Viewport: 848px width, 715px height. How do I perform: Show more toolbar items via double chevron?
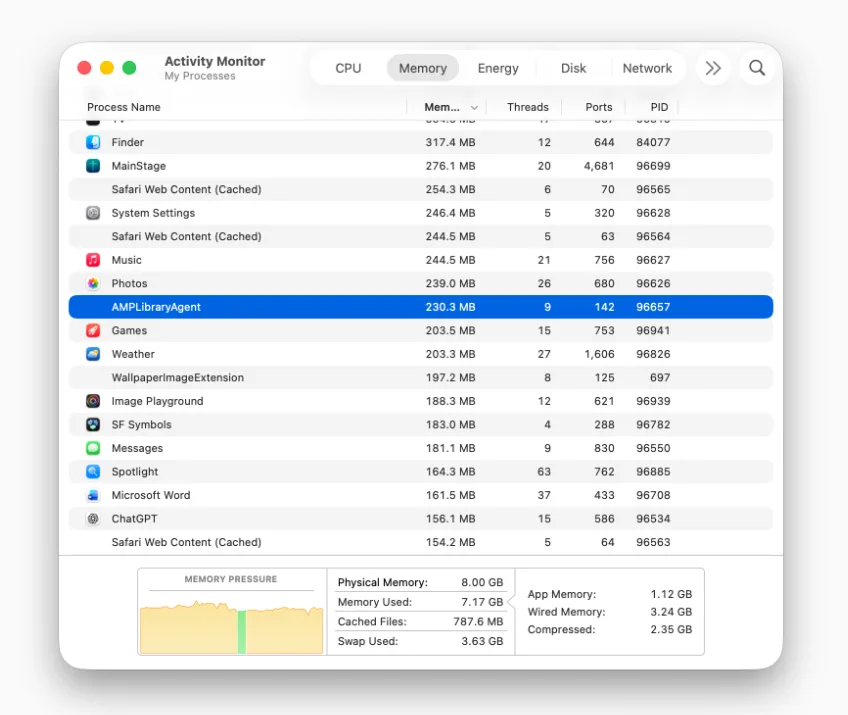tap(713, 68)
